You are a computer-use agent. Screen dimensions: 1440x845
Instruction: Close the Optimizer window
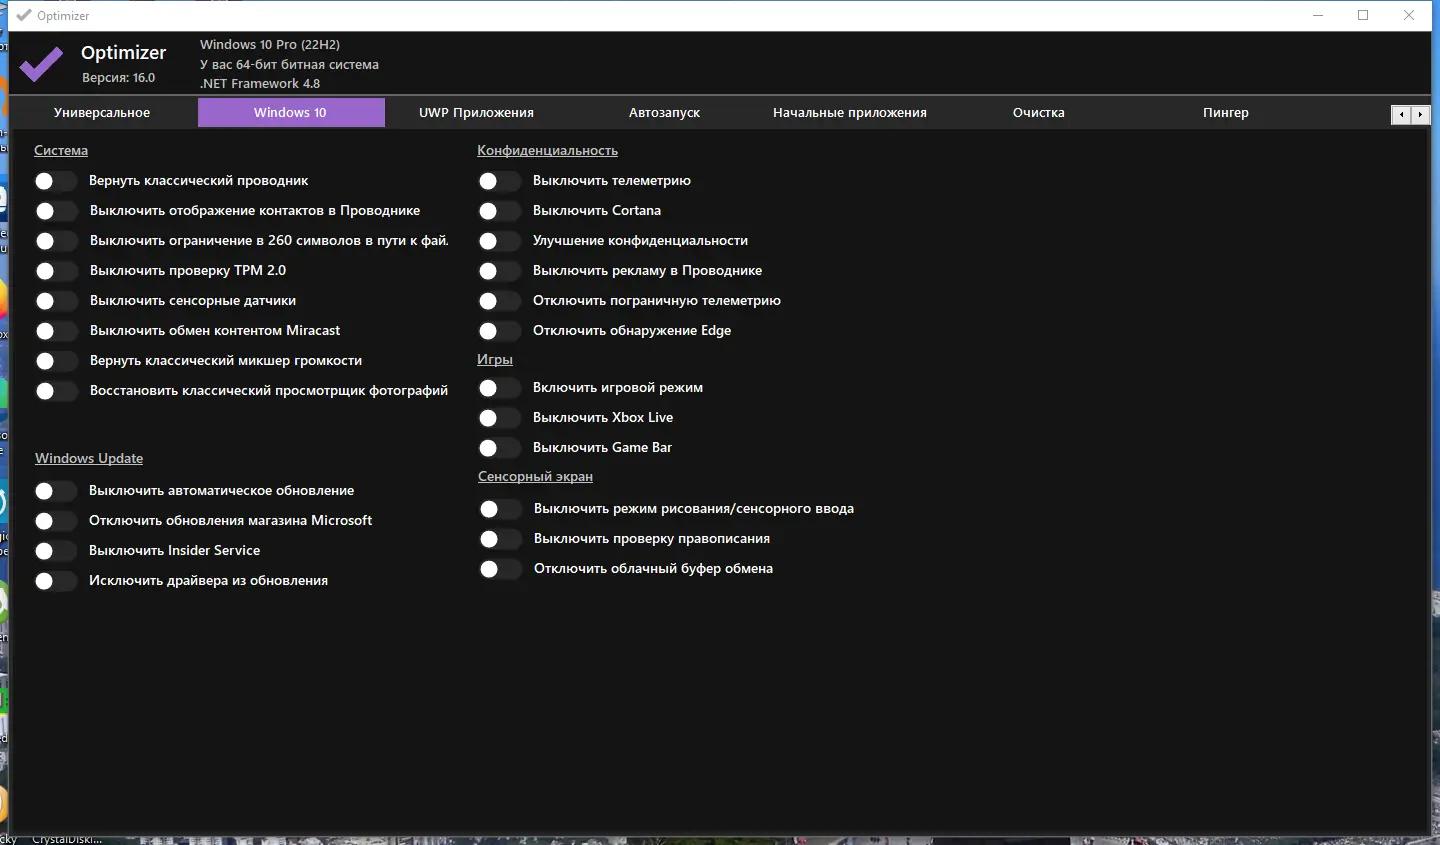1409,15
